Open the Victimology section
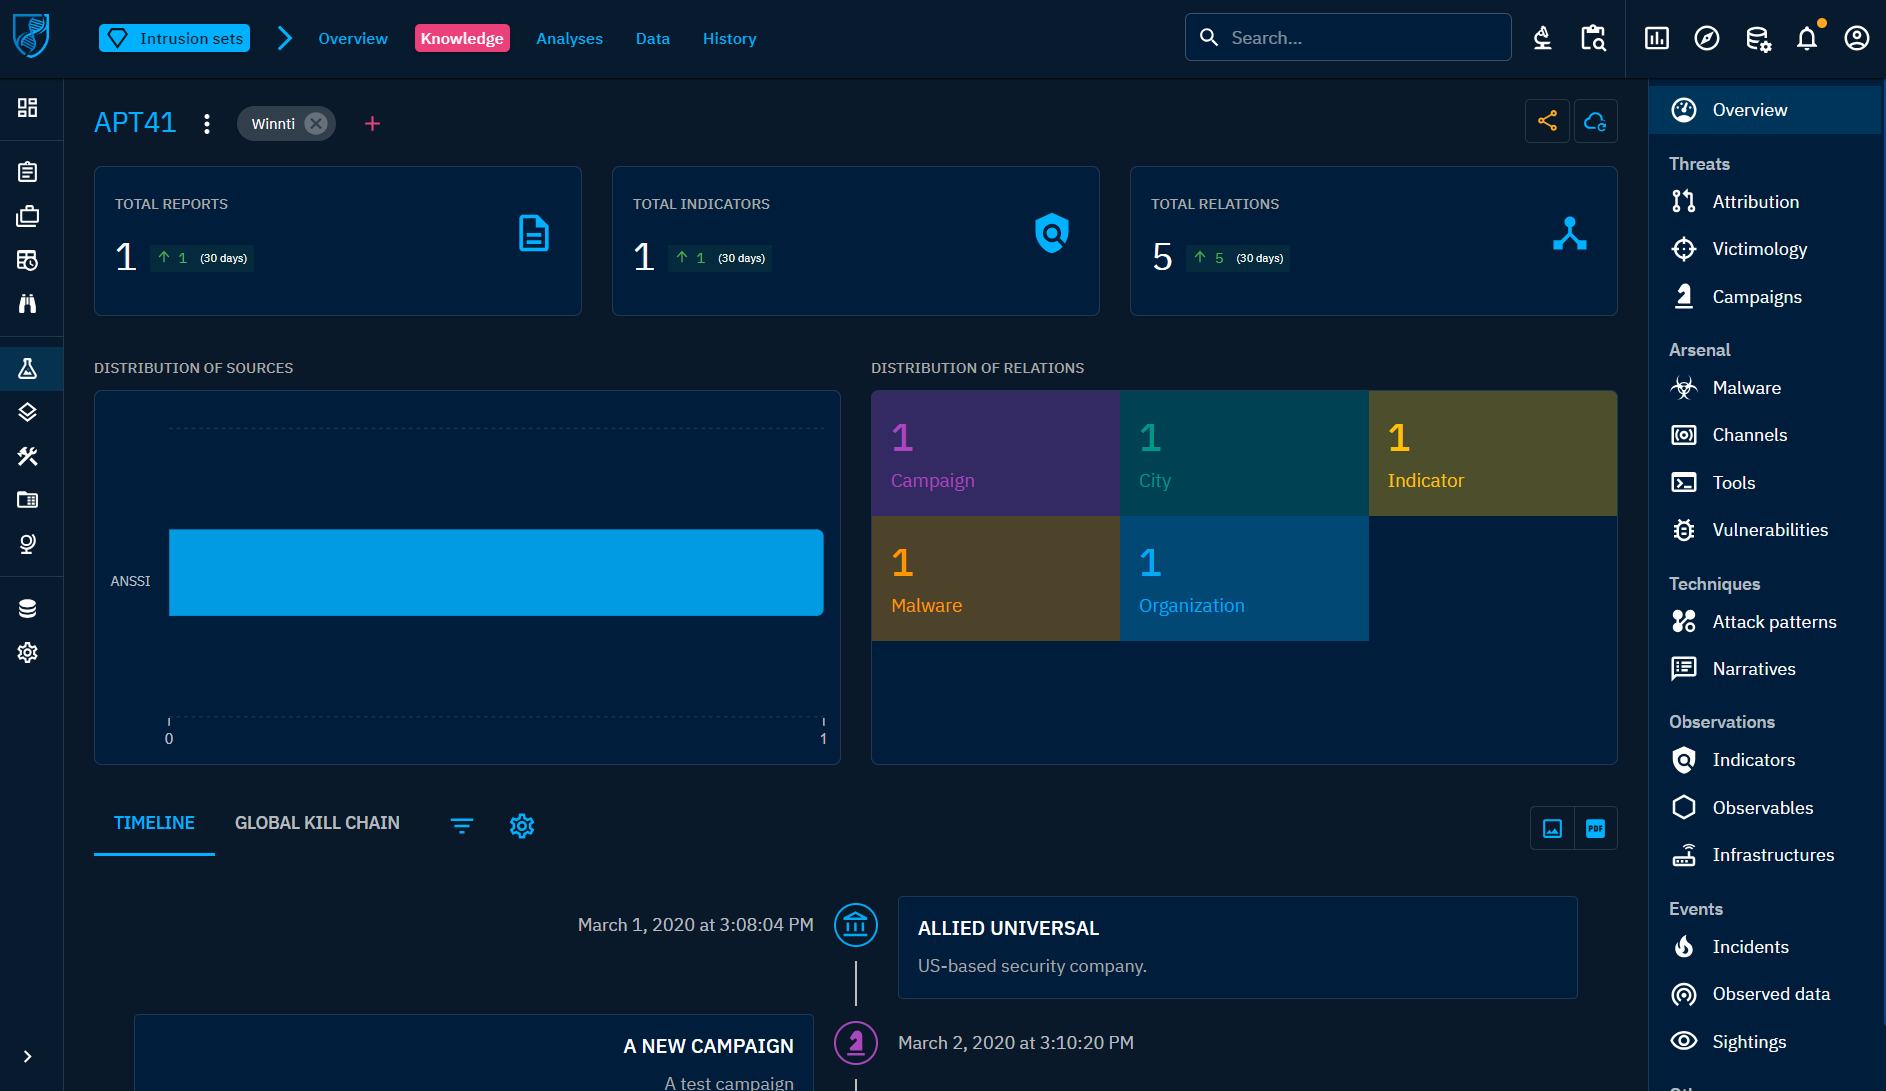 click(x=1759, y=249)
